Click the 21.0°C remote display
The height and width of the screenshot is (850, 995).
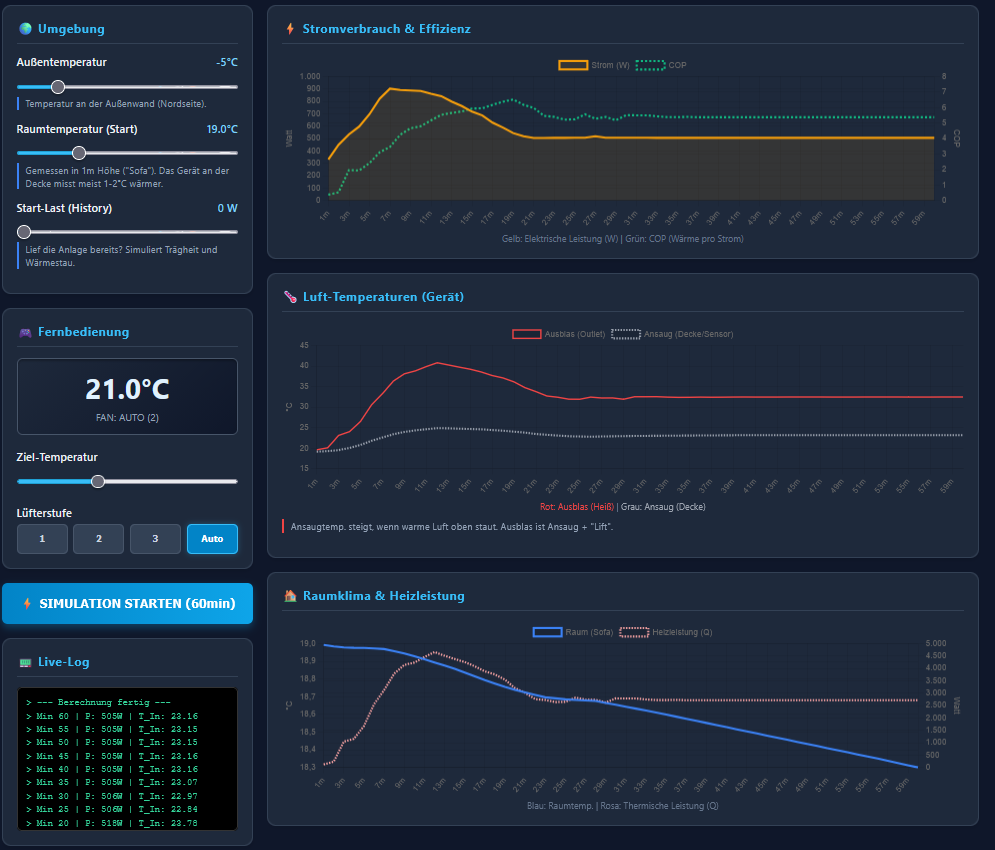[127, 396]
